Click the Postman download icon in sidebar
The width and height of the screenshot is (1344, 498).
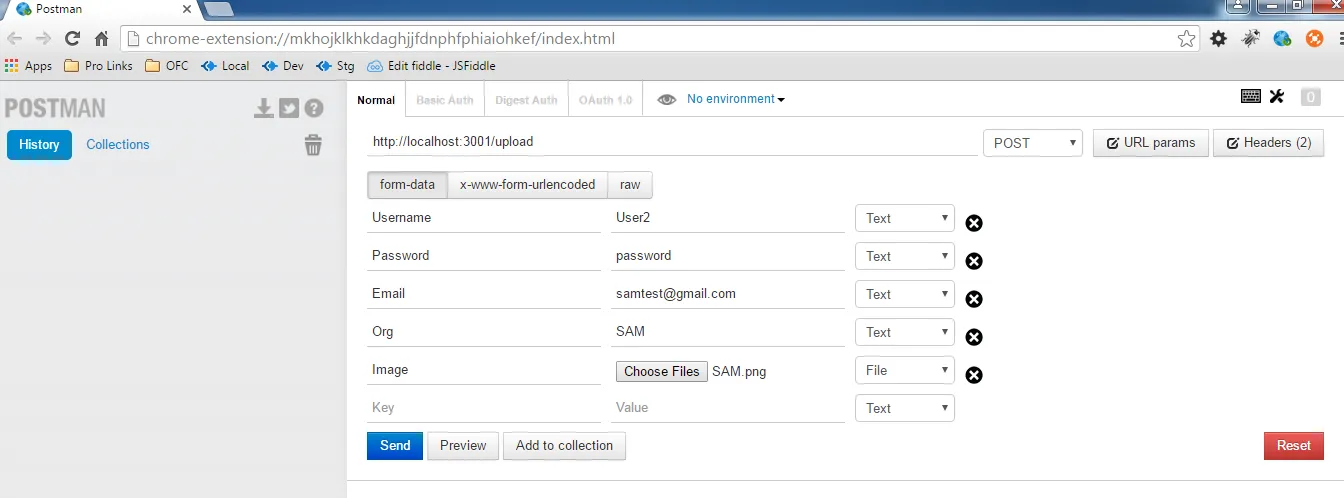(263, 108)
